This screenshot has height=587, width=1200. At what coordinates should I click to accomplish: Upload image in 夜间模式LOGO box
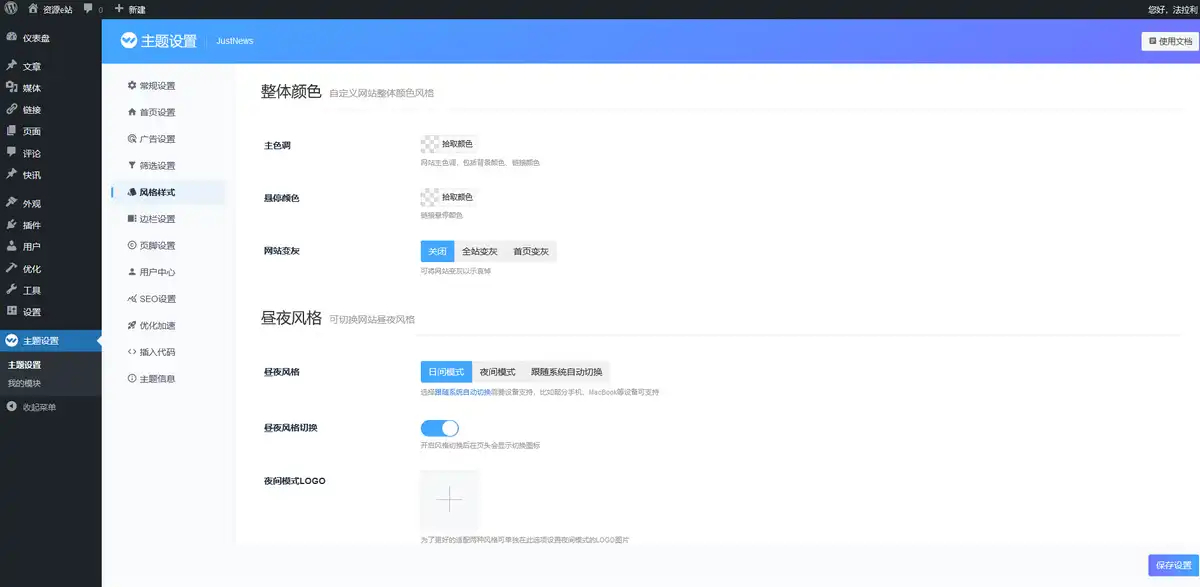tap(449, 499)
